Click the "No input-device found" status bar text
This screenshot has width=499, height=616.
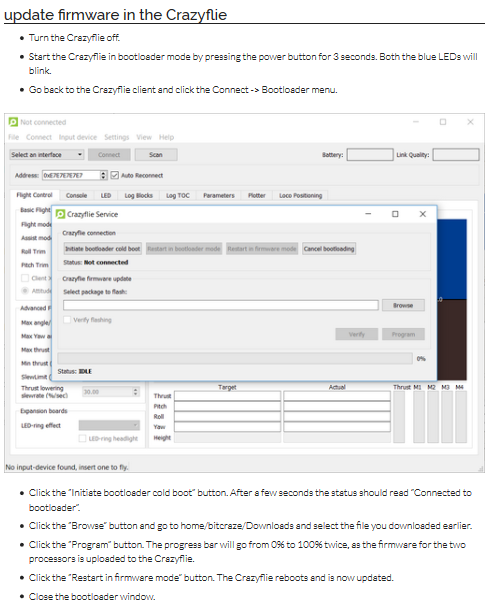point(67,467)
